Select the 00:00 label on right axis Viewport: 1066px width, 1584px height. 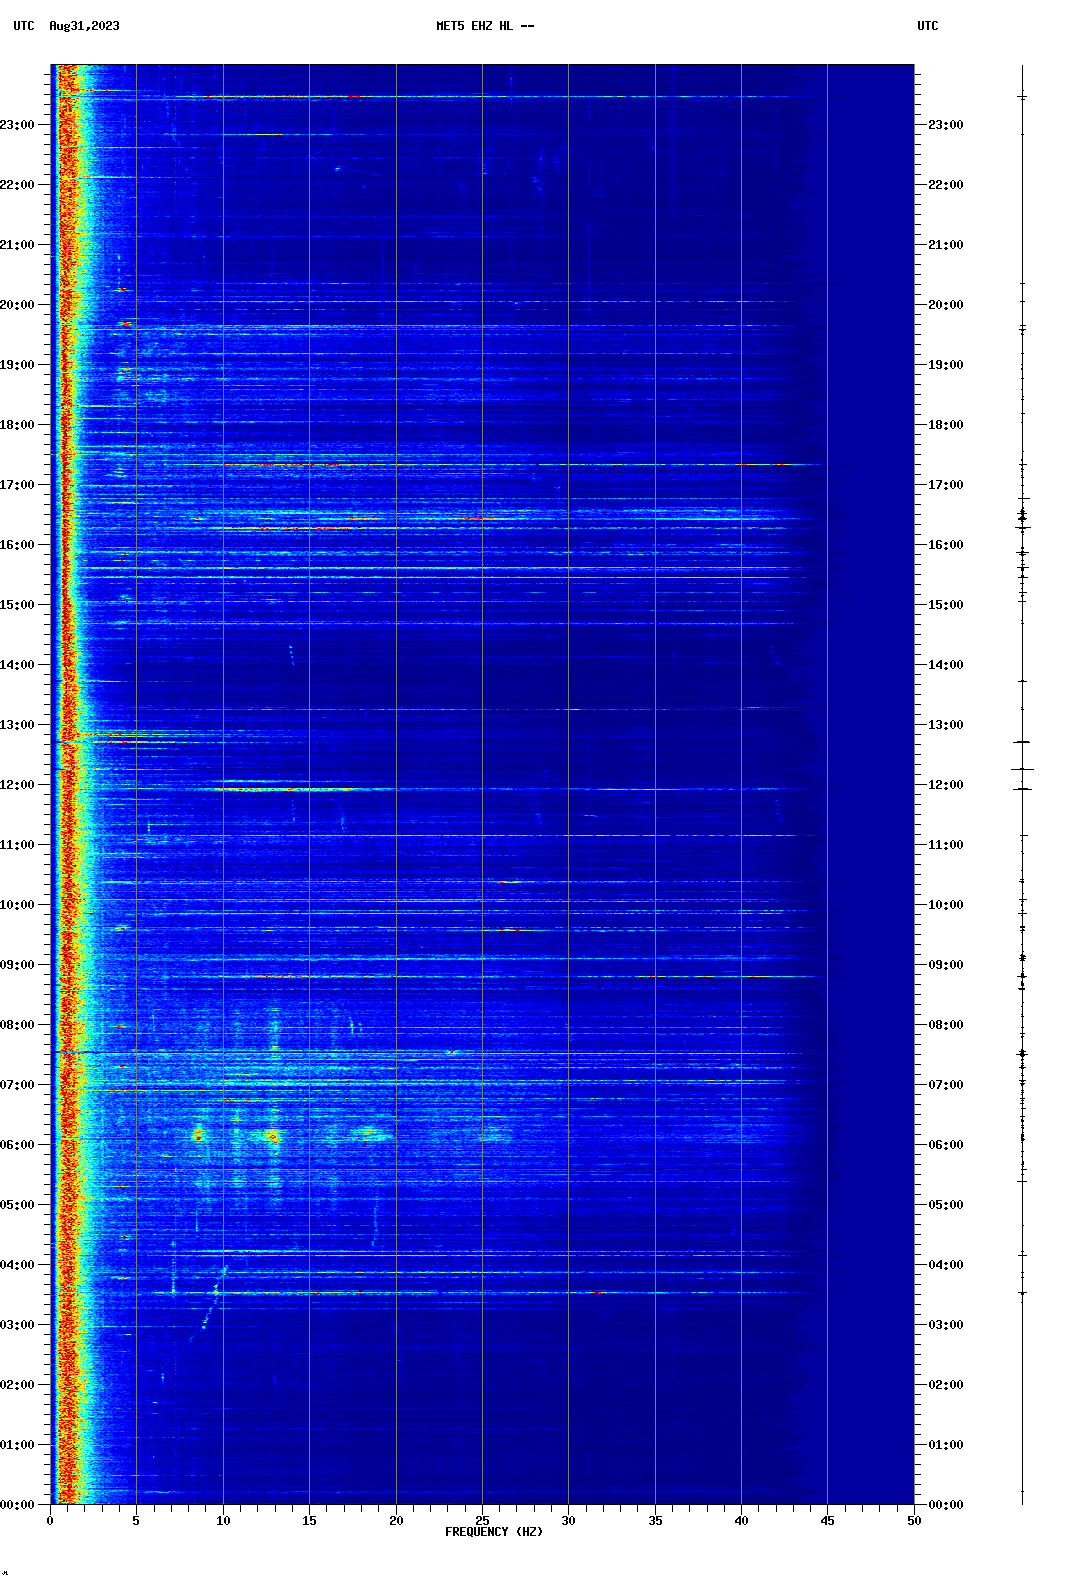tap(945, 1505)
